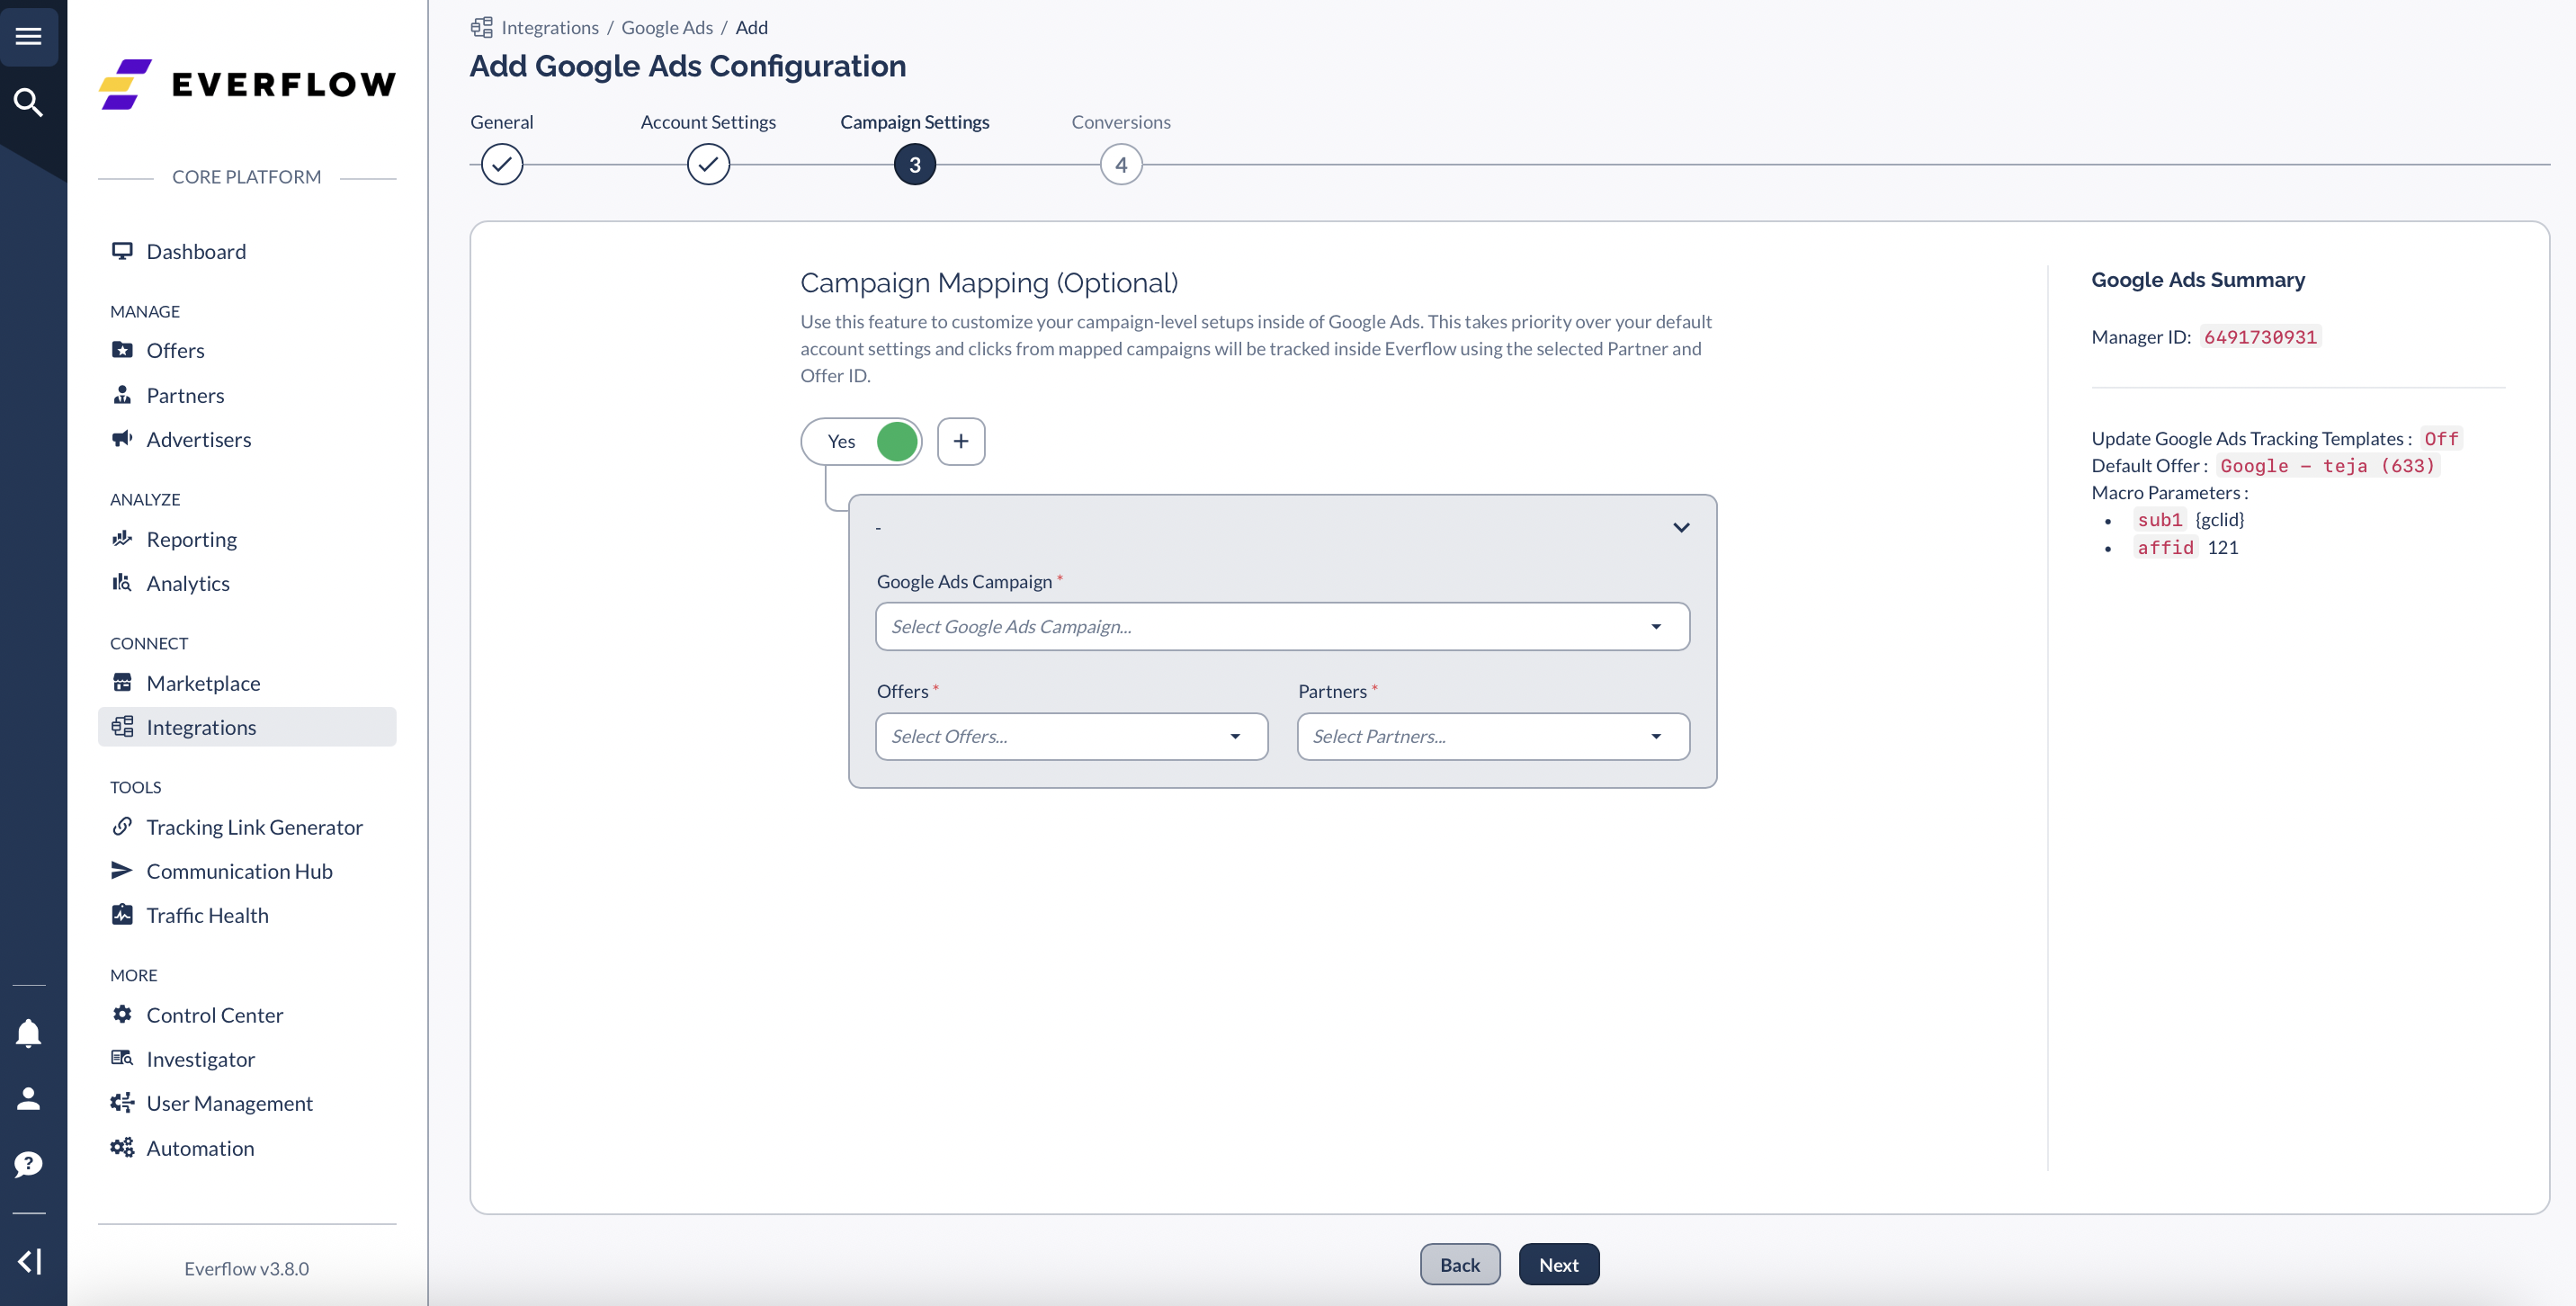2576x1306 pixels.
Task: Click the Advertisers megaphone icon
Action: click(122, 439)
